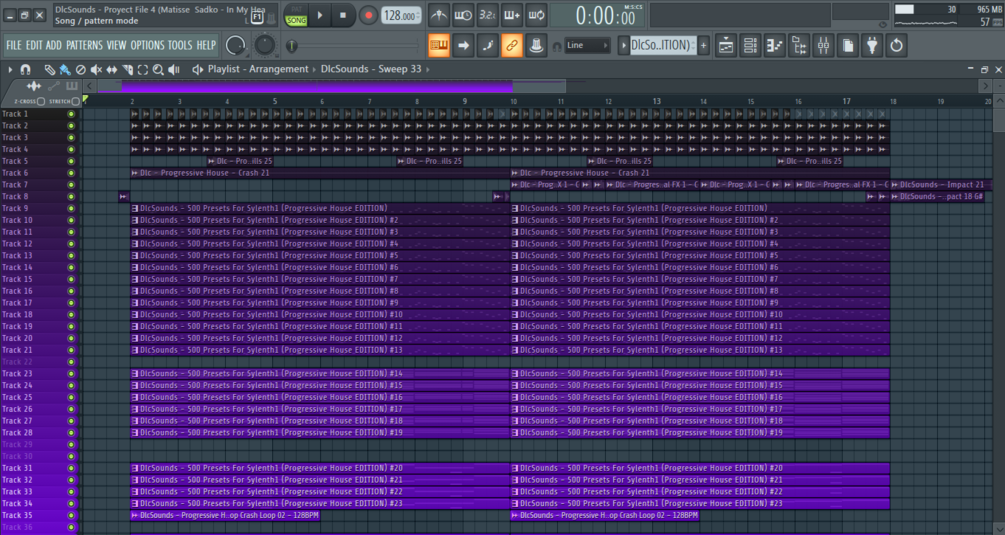Select the Paint brush tool
Screen dimensions: 1005x535
pyautogui.click(x=65, y=69)
